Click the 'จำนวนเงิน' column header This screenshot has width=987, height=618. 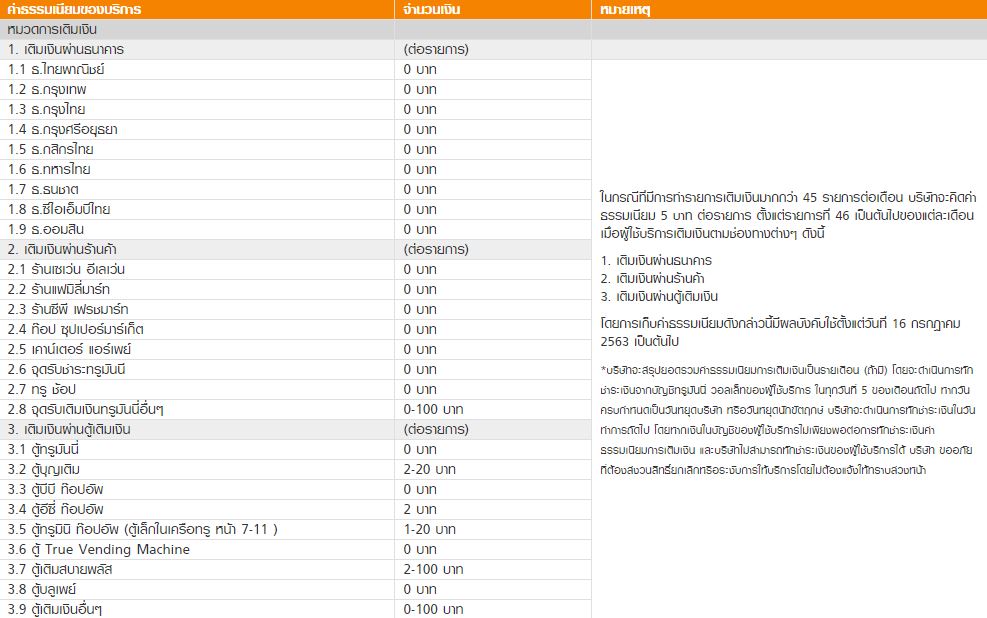pyautogui.click(x=432, y=10)
